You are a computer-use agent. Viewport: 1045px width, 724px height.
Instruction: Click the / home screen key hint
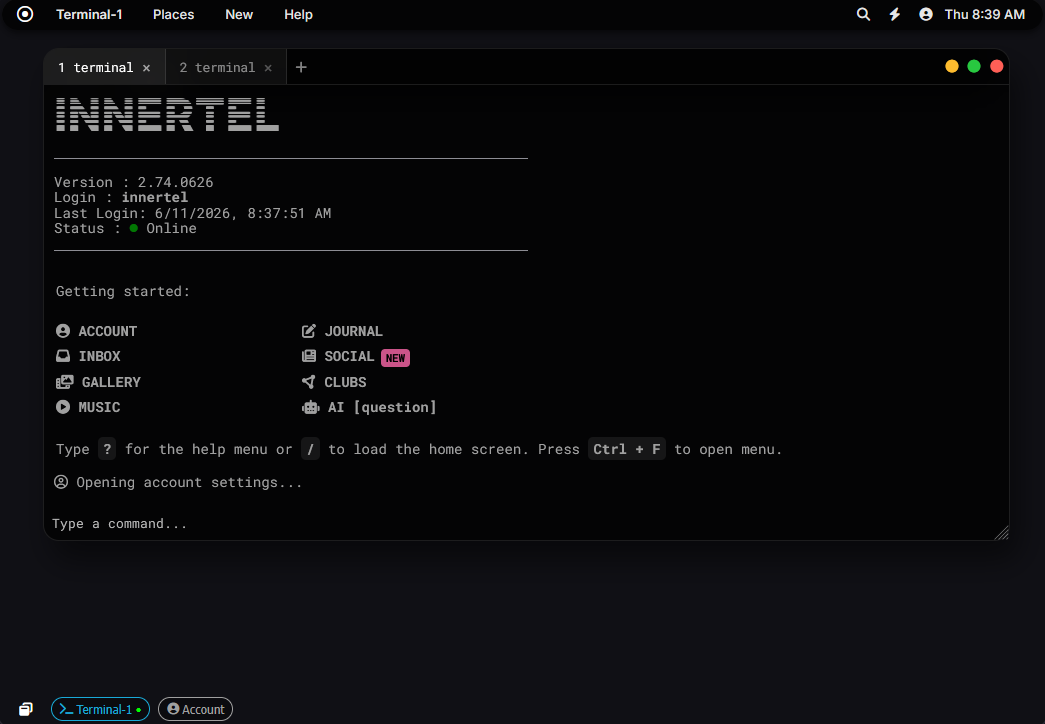pos(310,449)
